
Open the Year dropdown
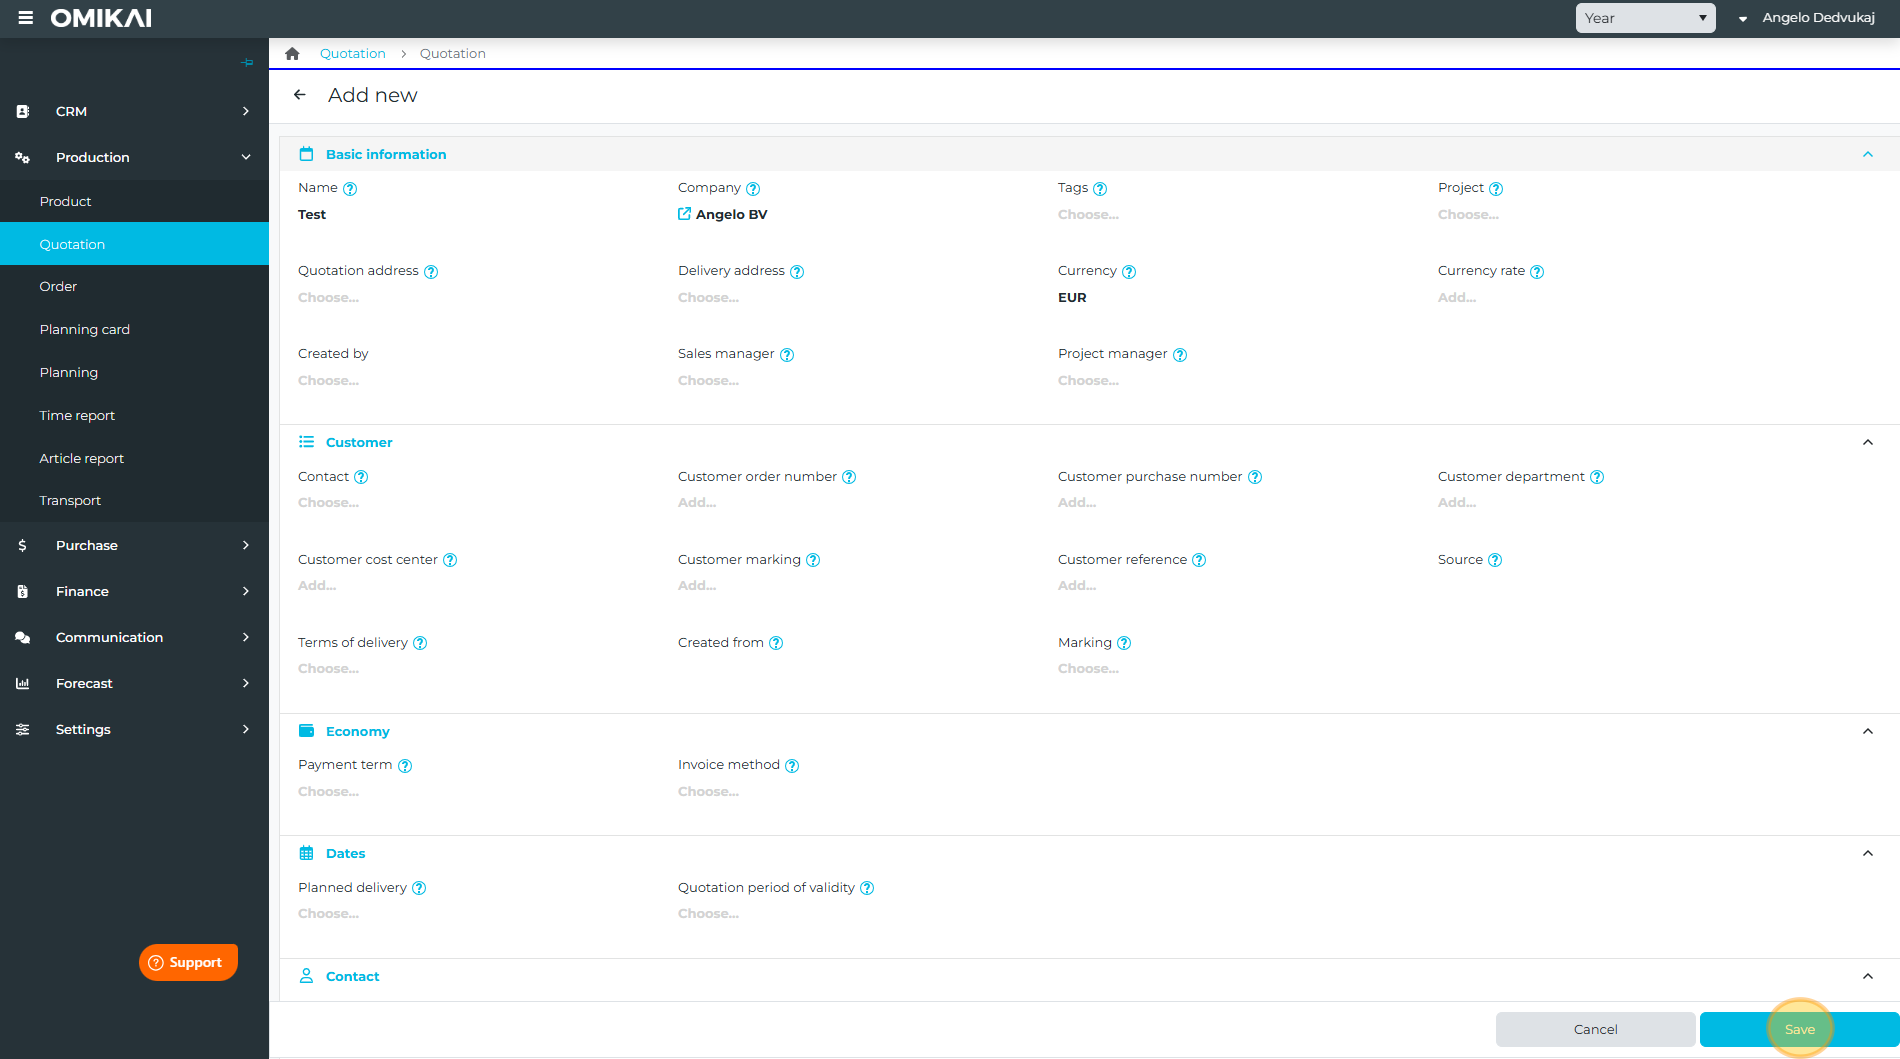point(1645,18)
